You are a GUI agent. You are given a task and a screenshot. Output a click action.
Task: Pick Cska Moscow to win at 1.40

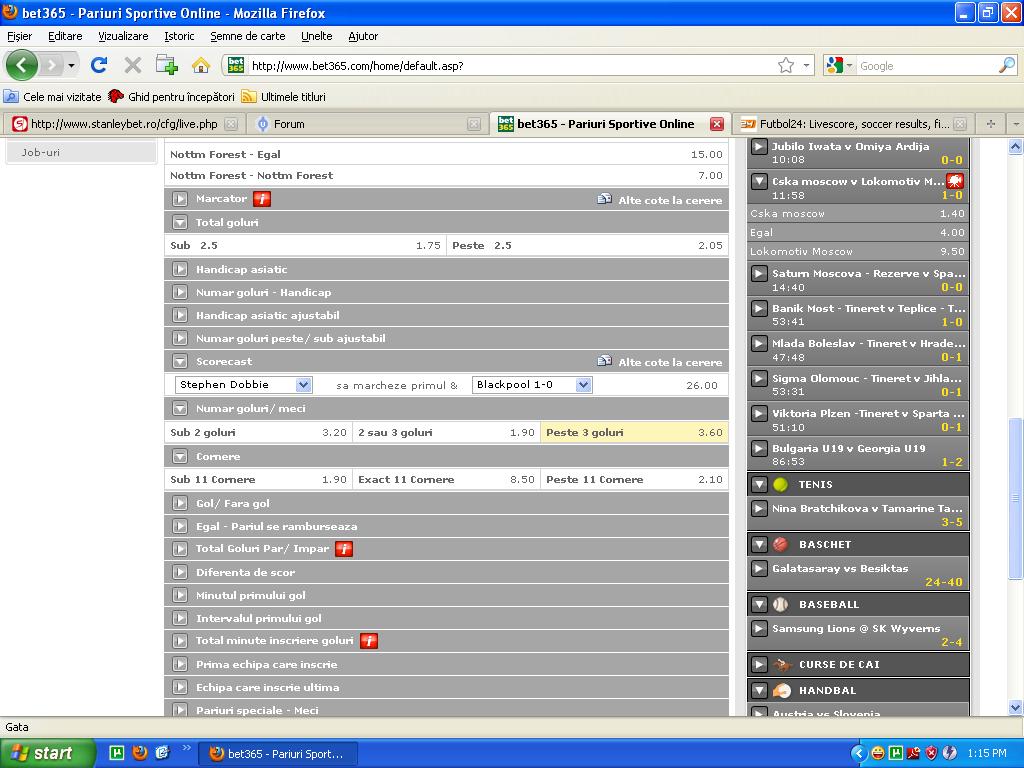coord(857,214)
